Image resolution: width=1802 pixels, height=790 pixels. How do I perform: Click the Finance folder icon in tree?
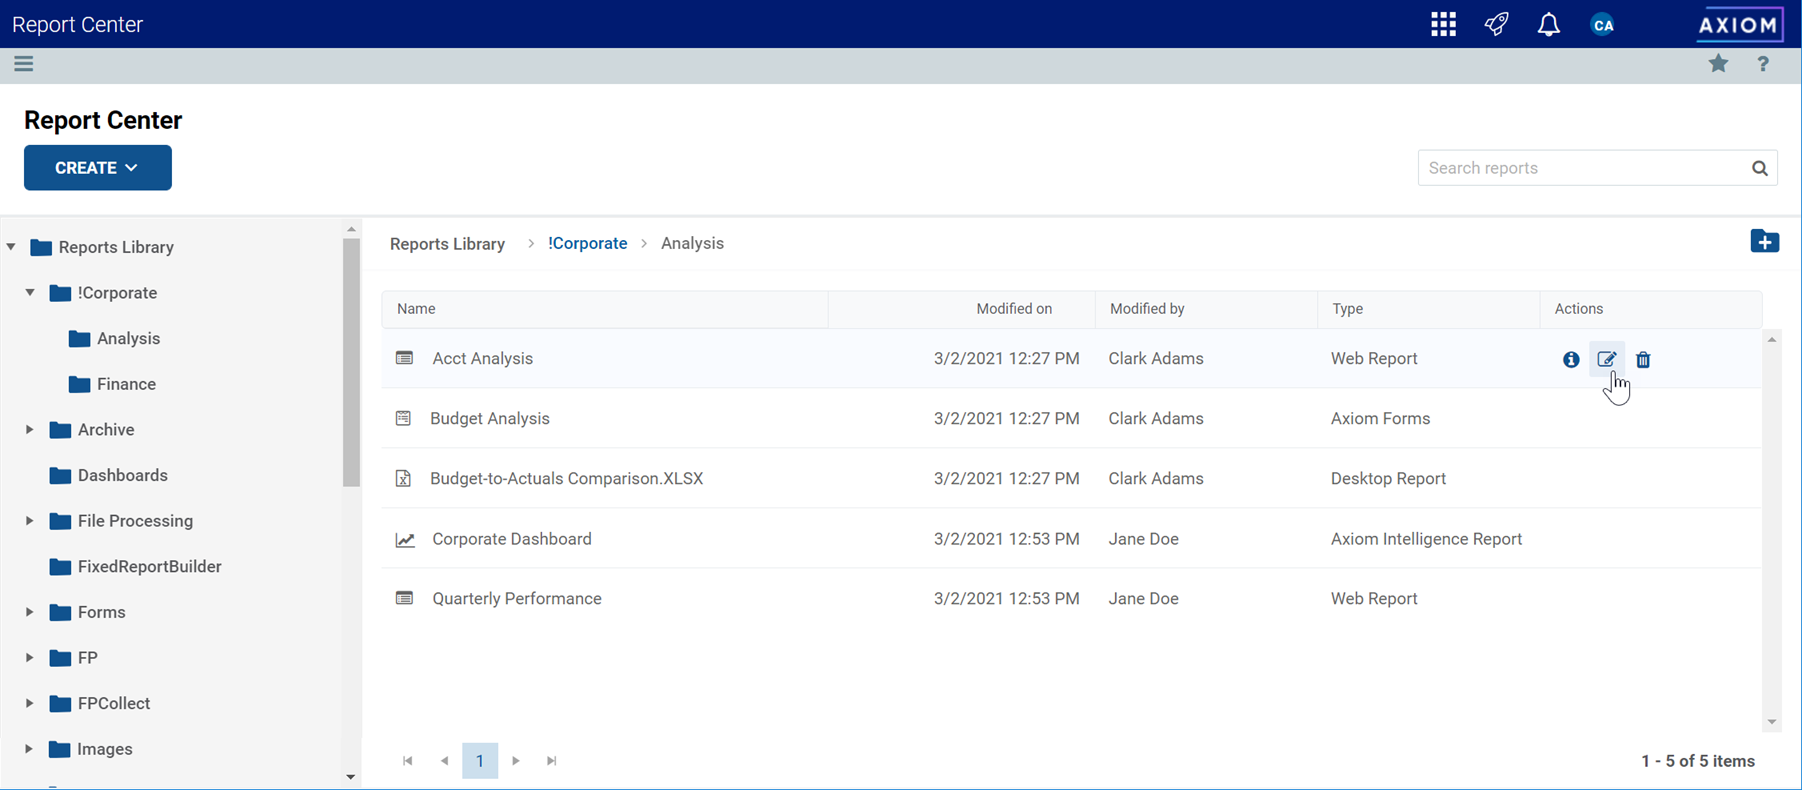coord(80,384)
